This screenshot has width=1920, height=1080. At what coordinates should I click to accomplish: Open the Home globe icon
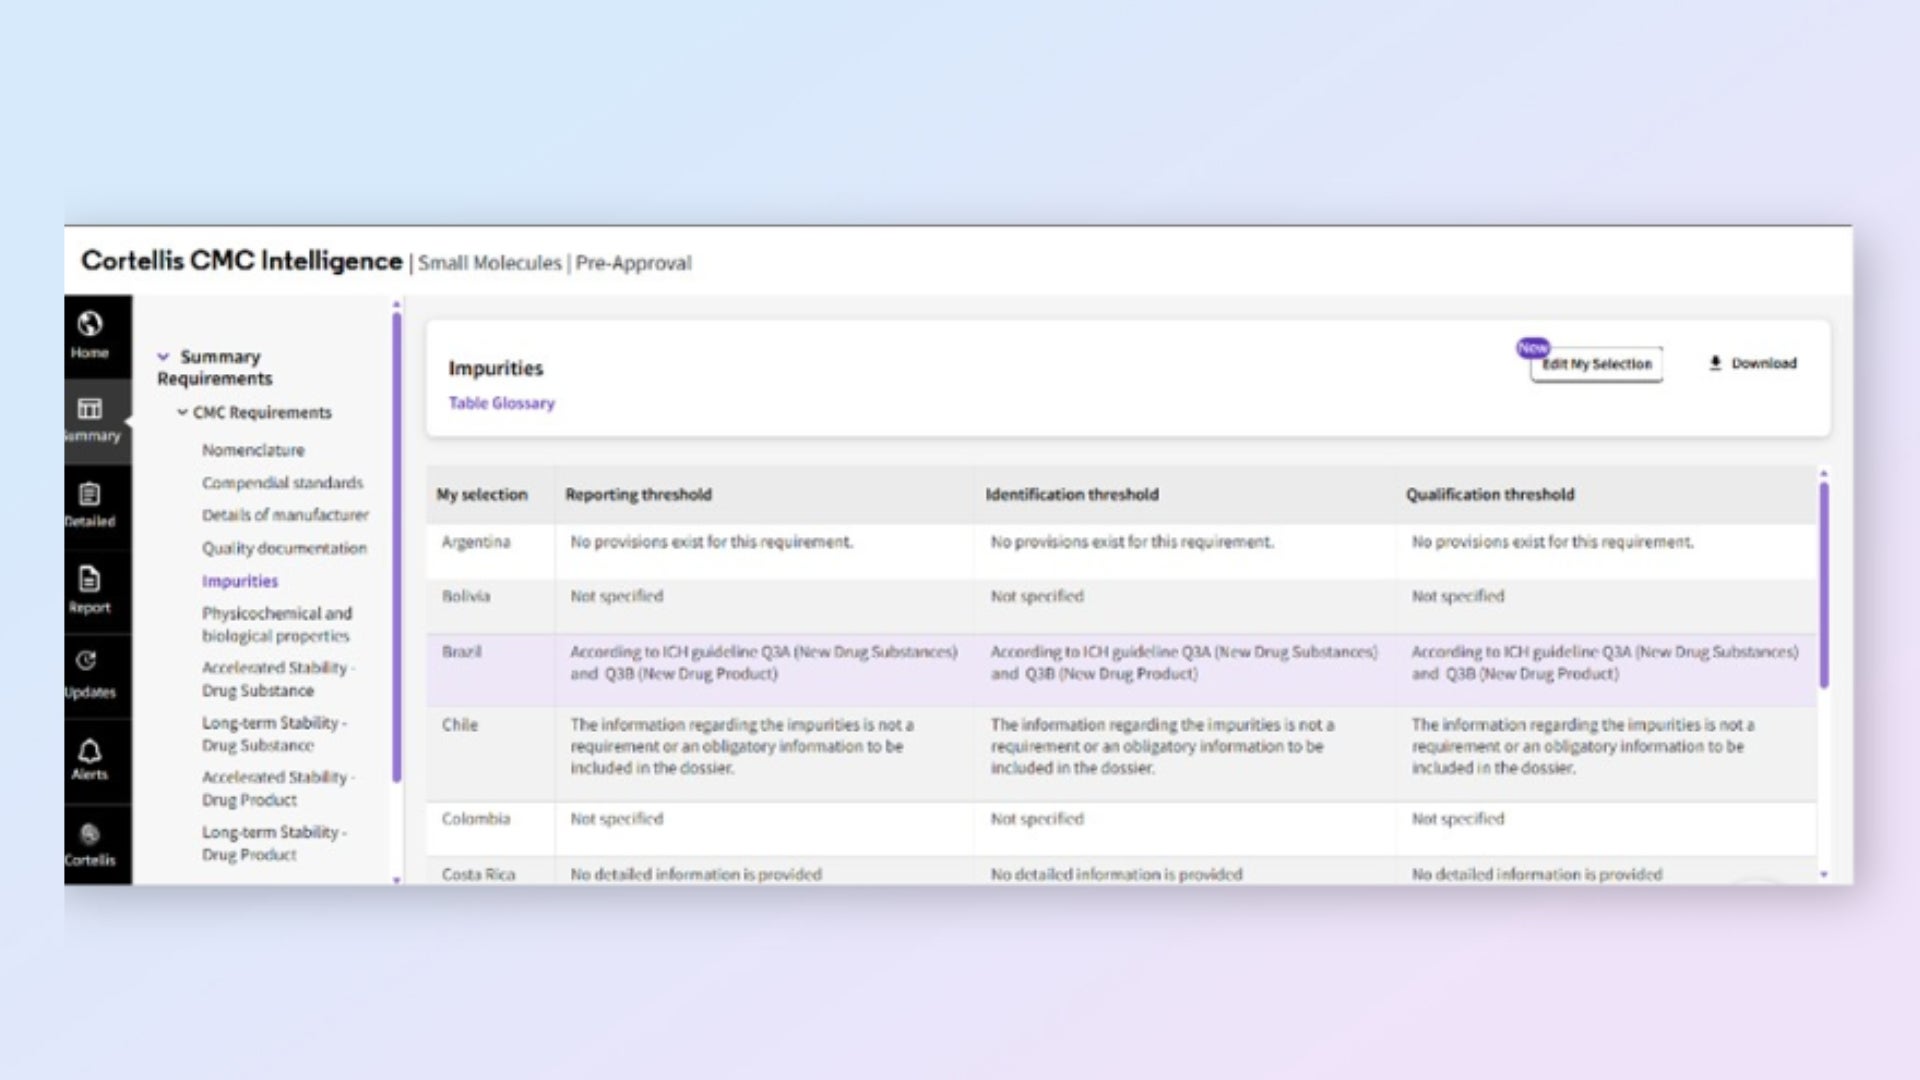point(90,324)
